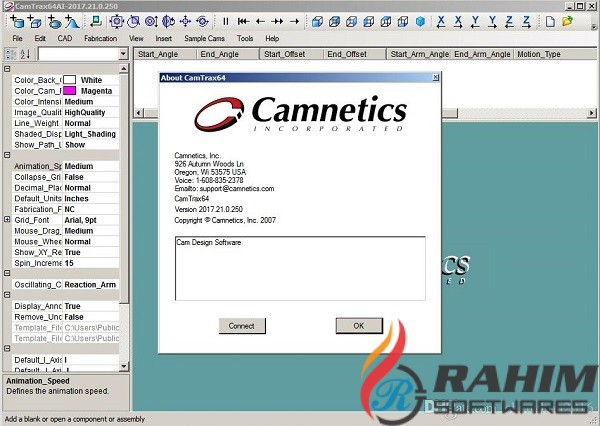Open the Fabrication menu

coord(101,38)
